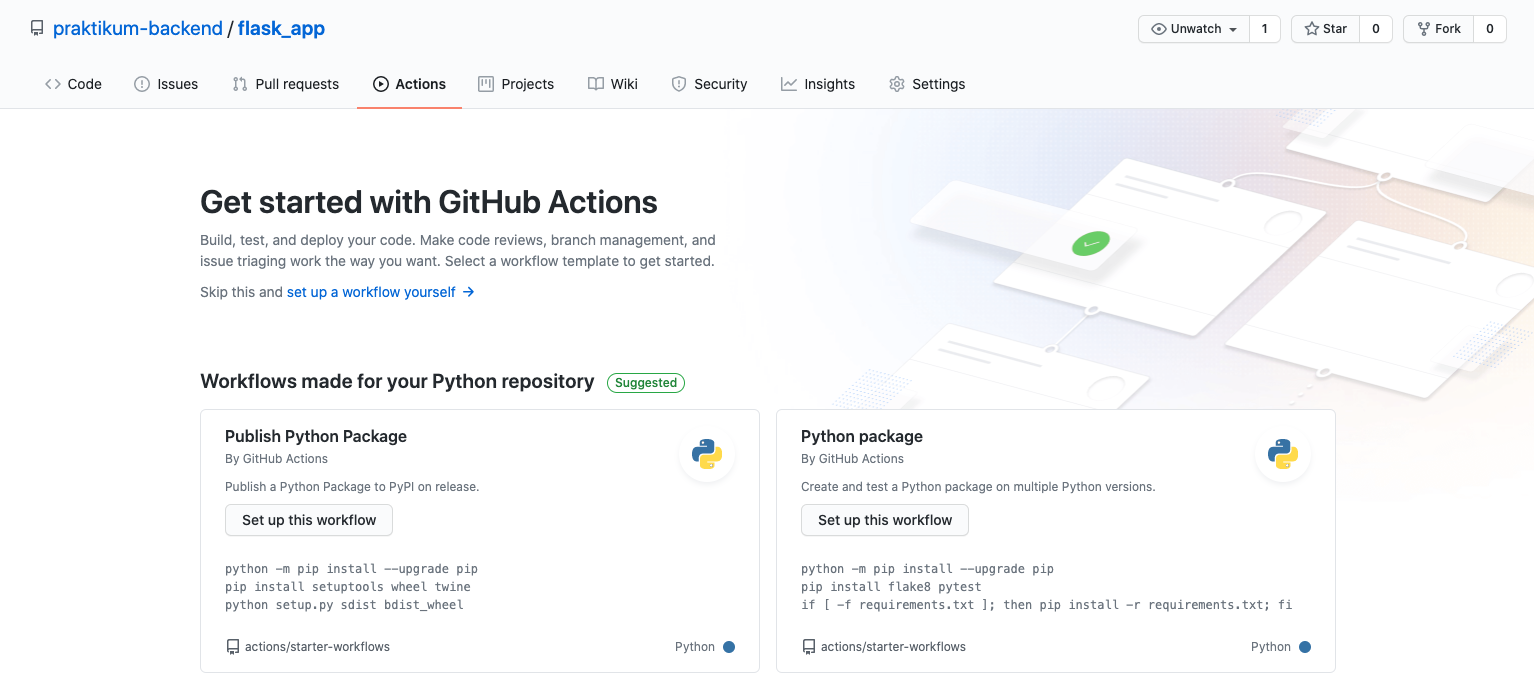Click 'Workflows made for your Python repository' heading
1534x688 pixels.
tap(397, 381)
